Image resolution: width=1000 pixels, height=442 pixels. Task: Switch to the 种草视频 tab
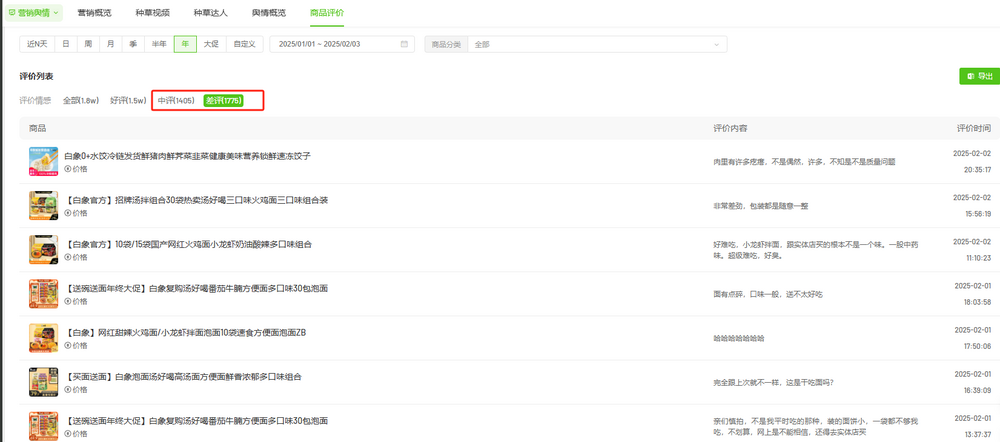(153, 12)
